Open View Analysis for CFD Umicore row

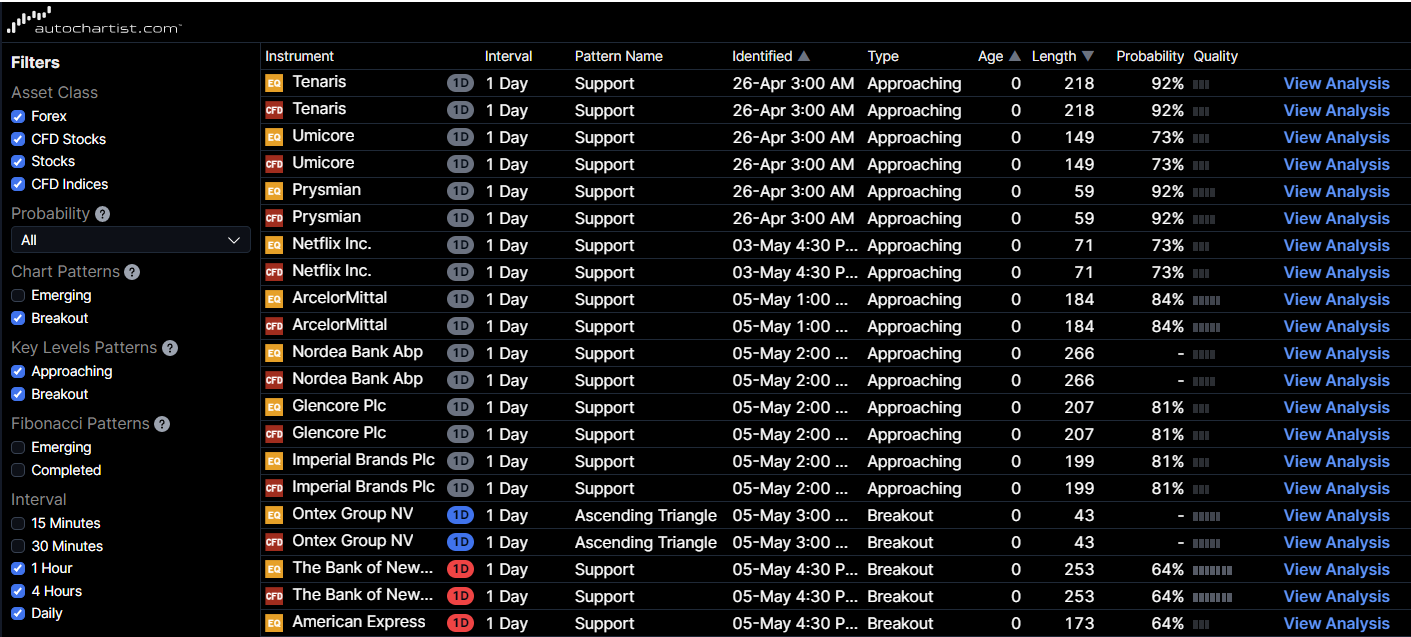point(1337,164)
